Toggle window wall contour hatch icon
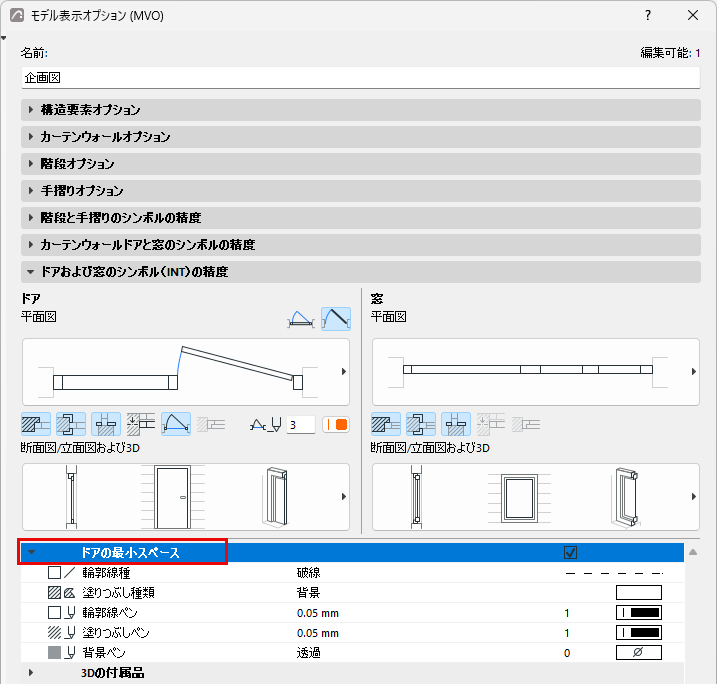The image size is (717, 684). (x=386, y=424)
